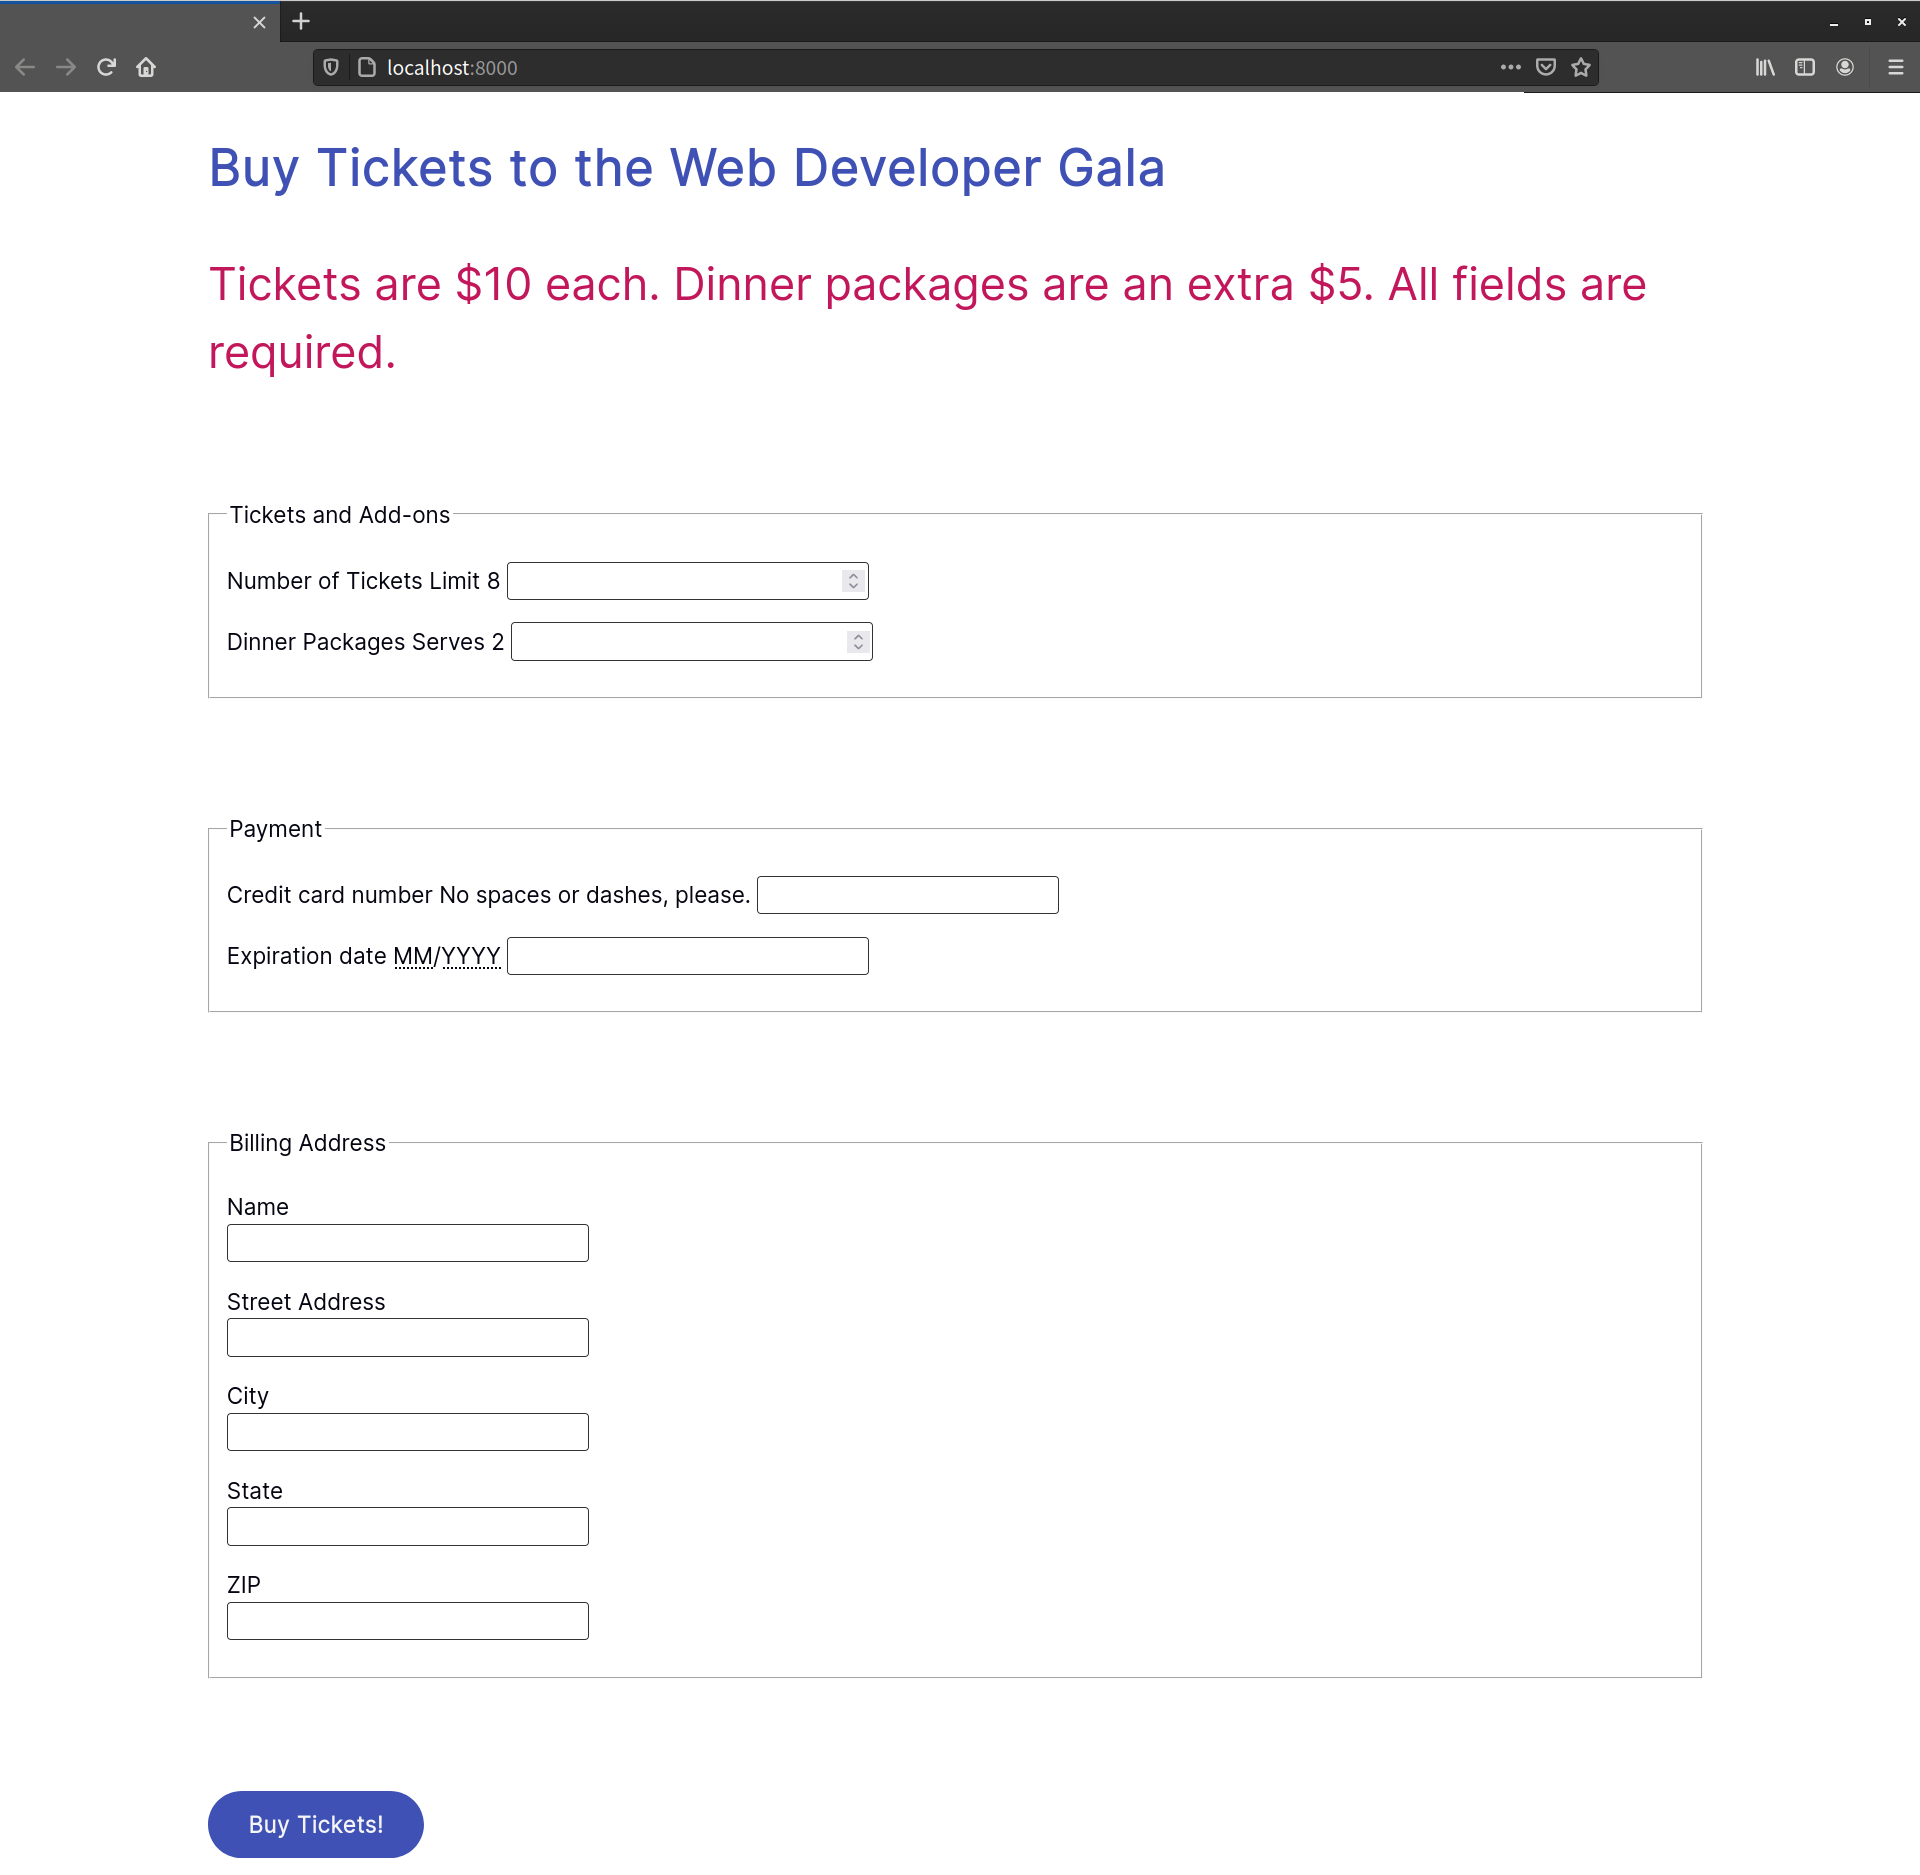This screenshot has width=1920, height=1875.
Task: Click the Save to Pocket icon
Action: coord(1545,67)
